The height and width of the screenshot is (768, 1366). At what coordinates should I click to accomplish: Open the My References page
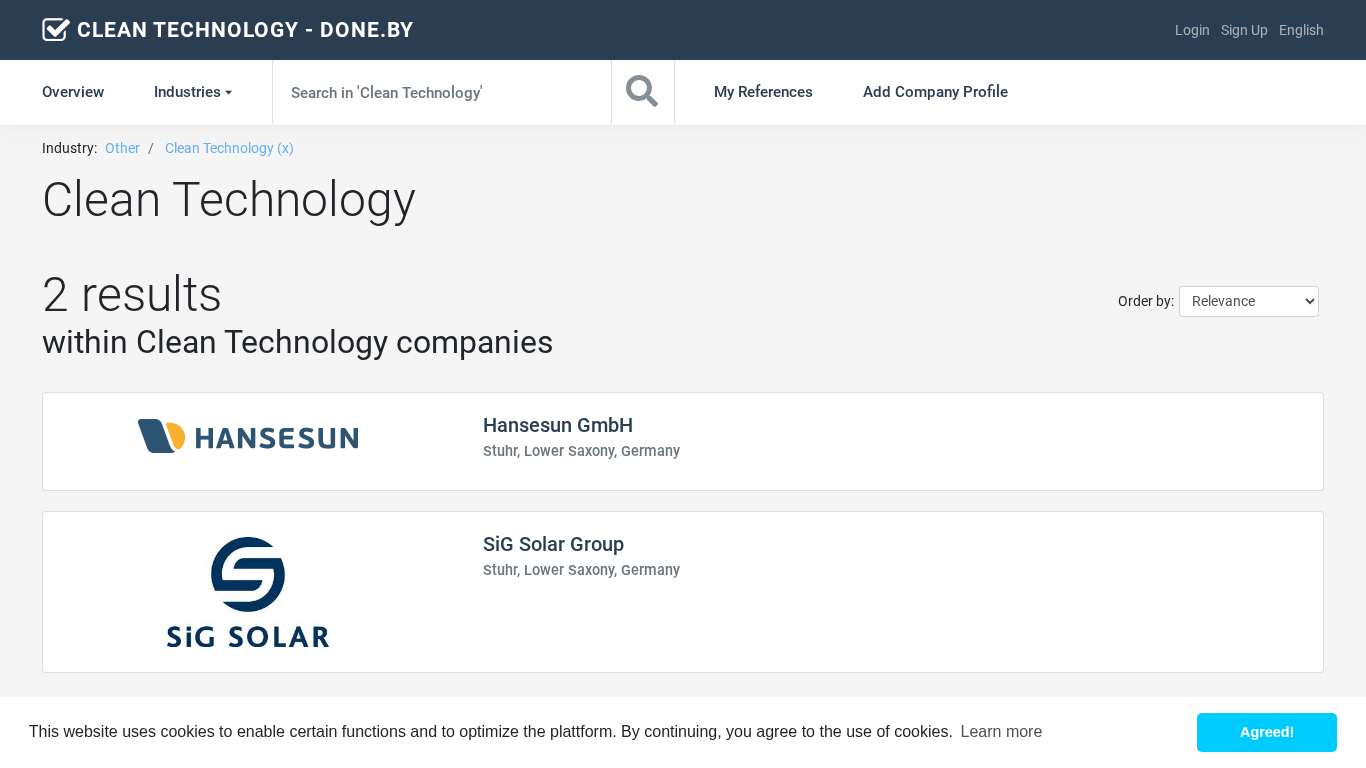763,92
